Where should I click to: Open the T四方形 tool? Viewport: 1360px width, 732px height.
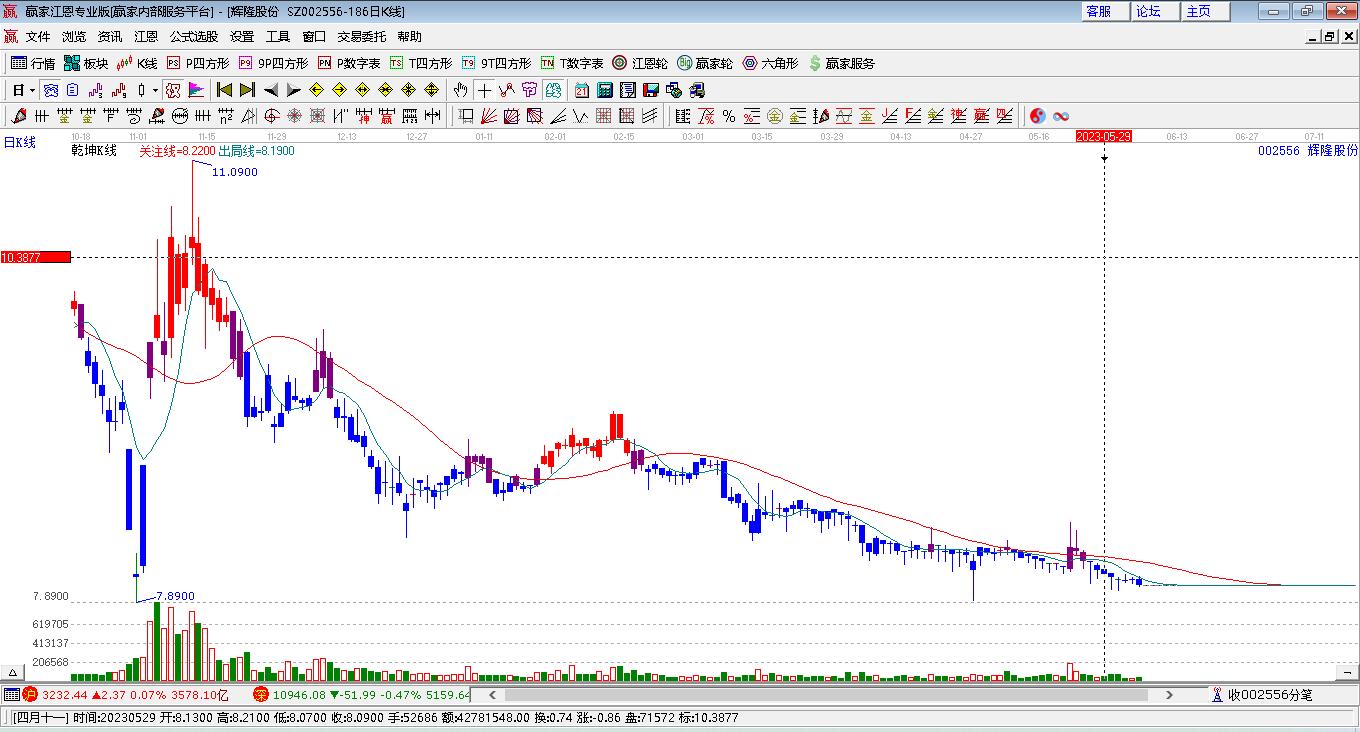pyautogui.click(x=421, y=63)
